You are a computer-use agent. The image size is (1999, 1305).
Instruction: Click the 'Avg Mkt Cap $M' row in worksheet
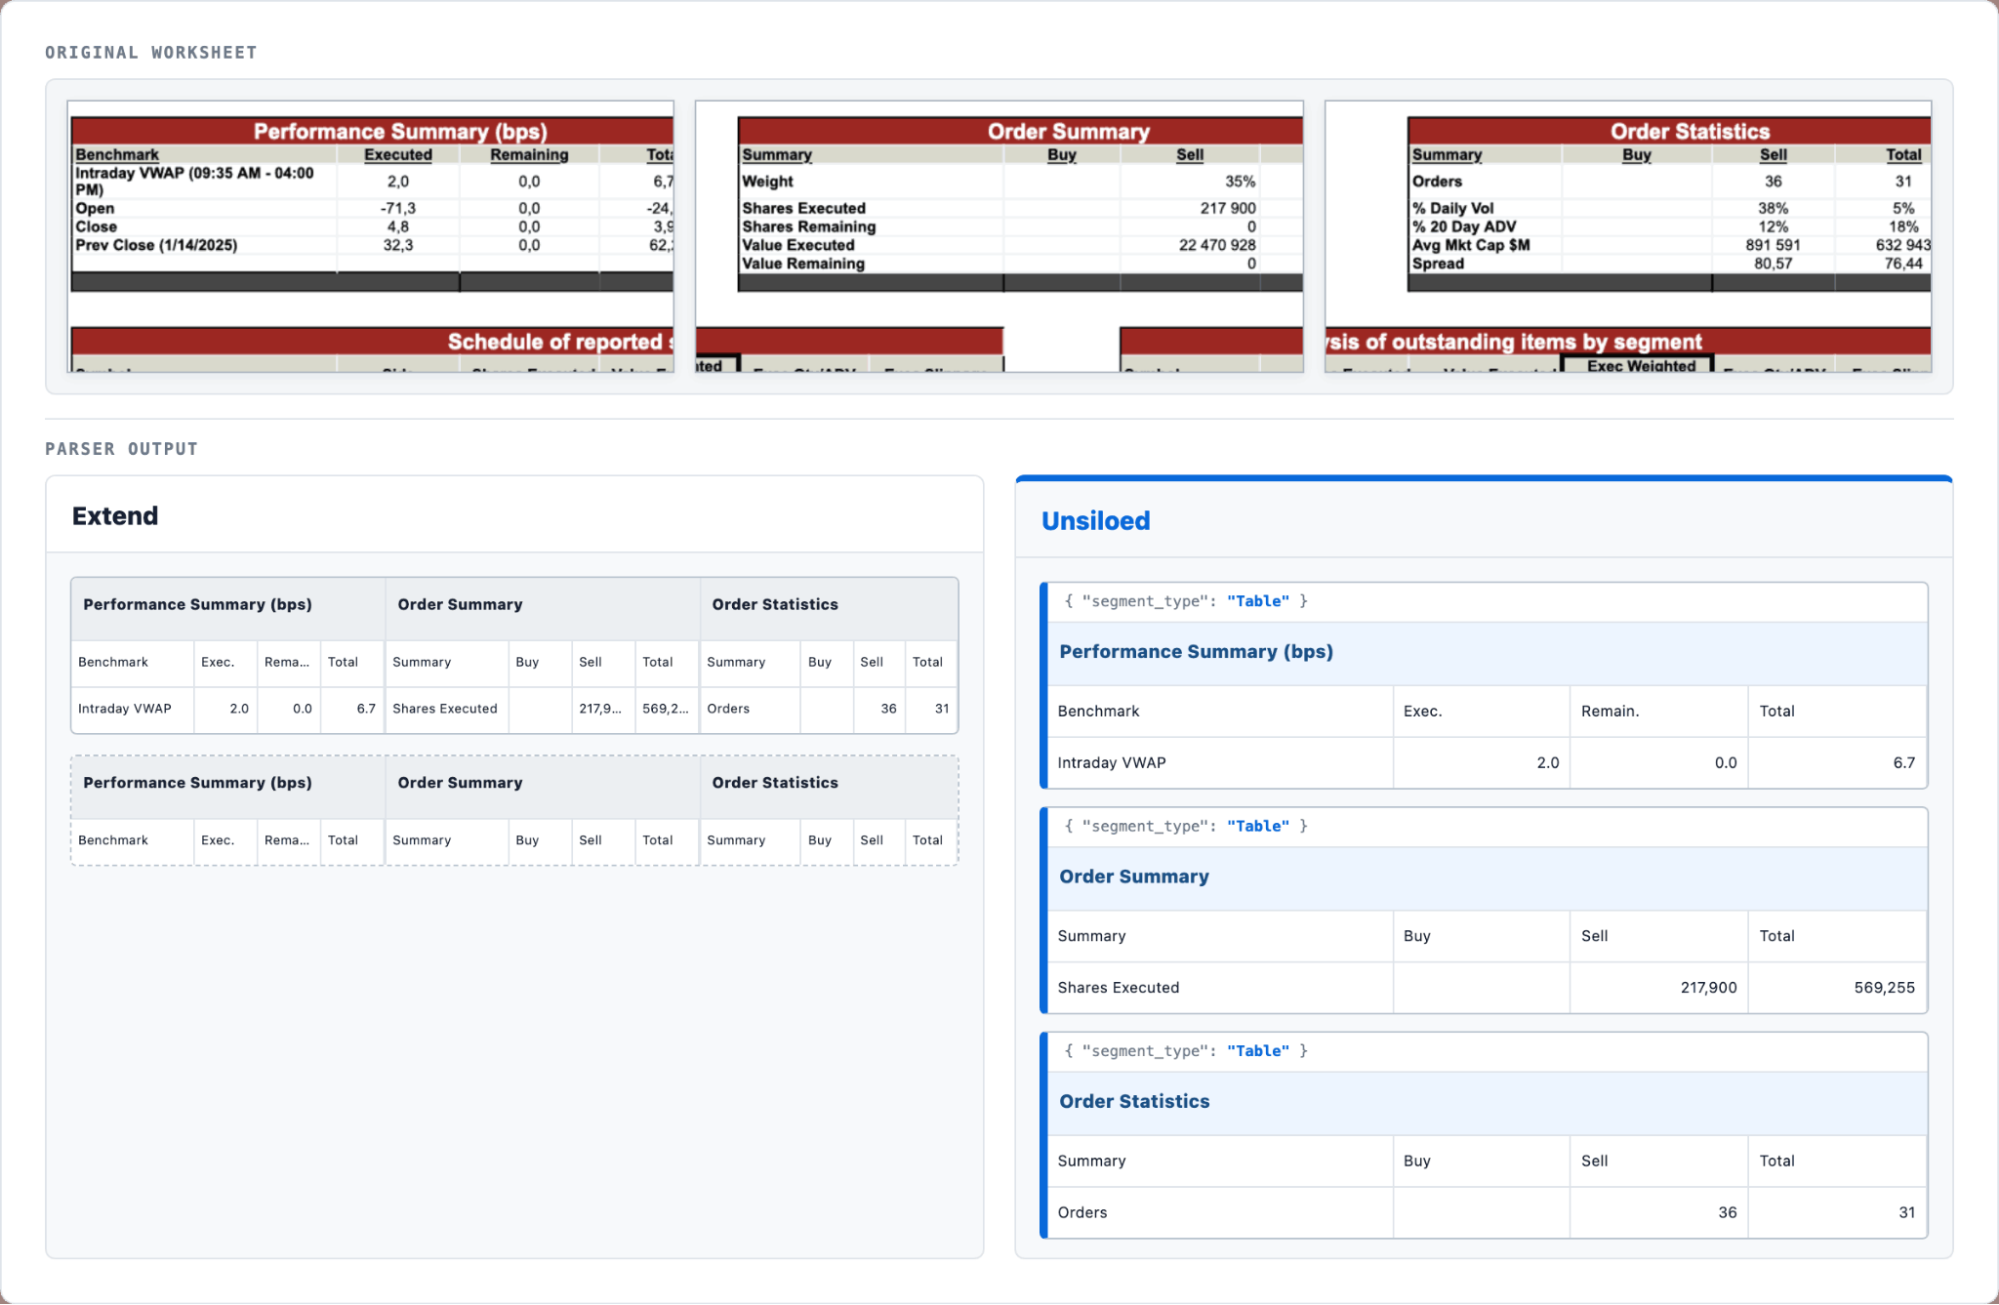click(x=1669, y=246)
